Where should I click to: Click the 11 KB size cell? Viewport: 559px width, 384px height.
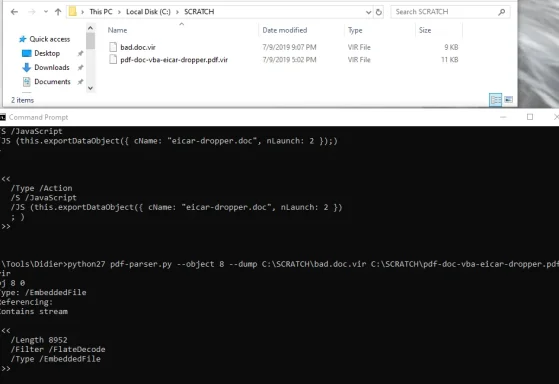tap(450, 60)
